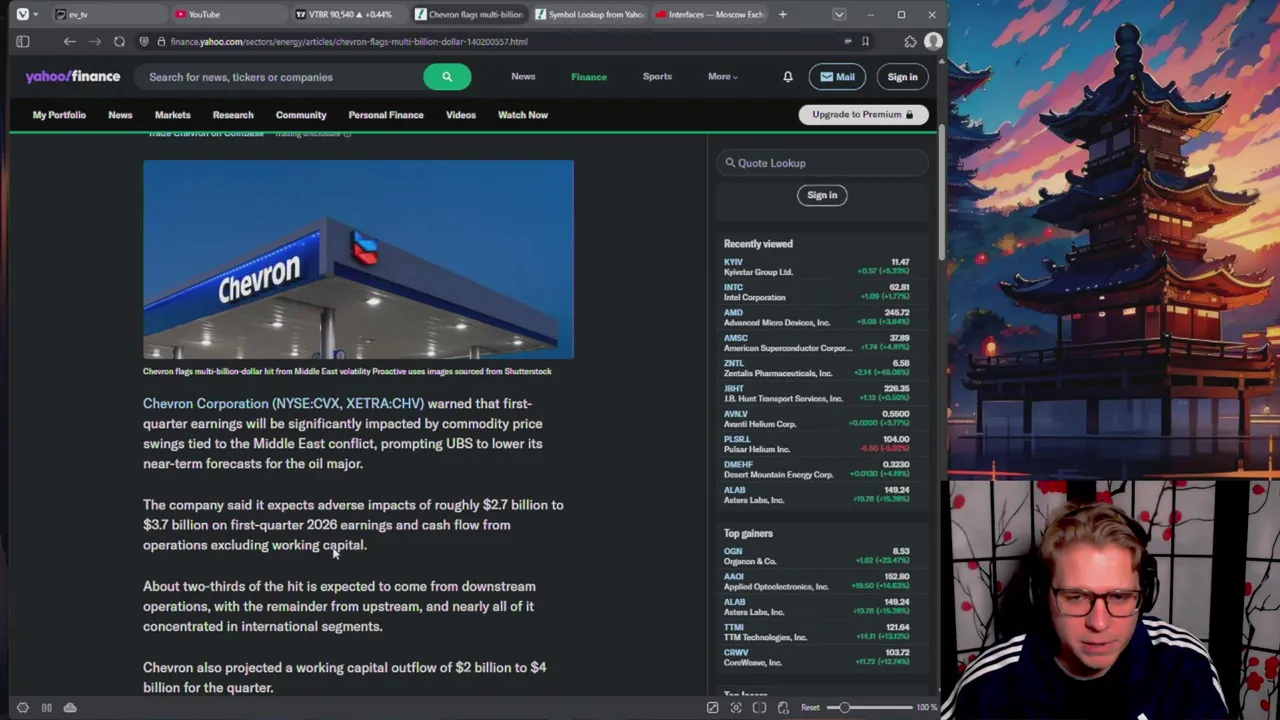Open KYIV Kyivstar Group recently viewed row
The width and height of the screenshot is (1280, 720).
coord(816,267)
